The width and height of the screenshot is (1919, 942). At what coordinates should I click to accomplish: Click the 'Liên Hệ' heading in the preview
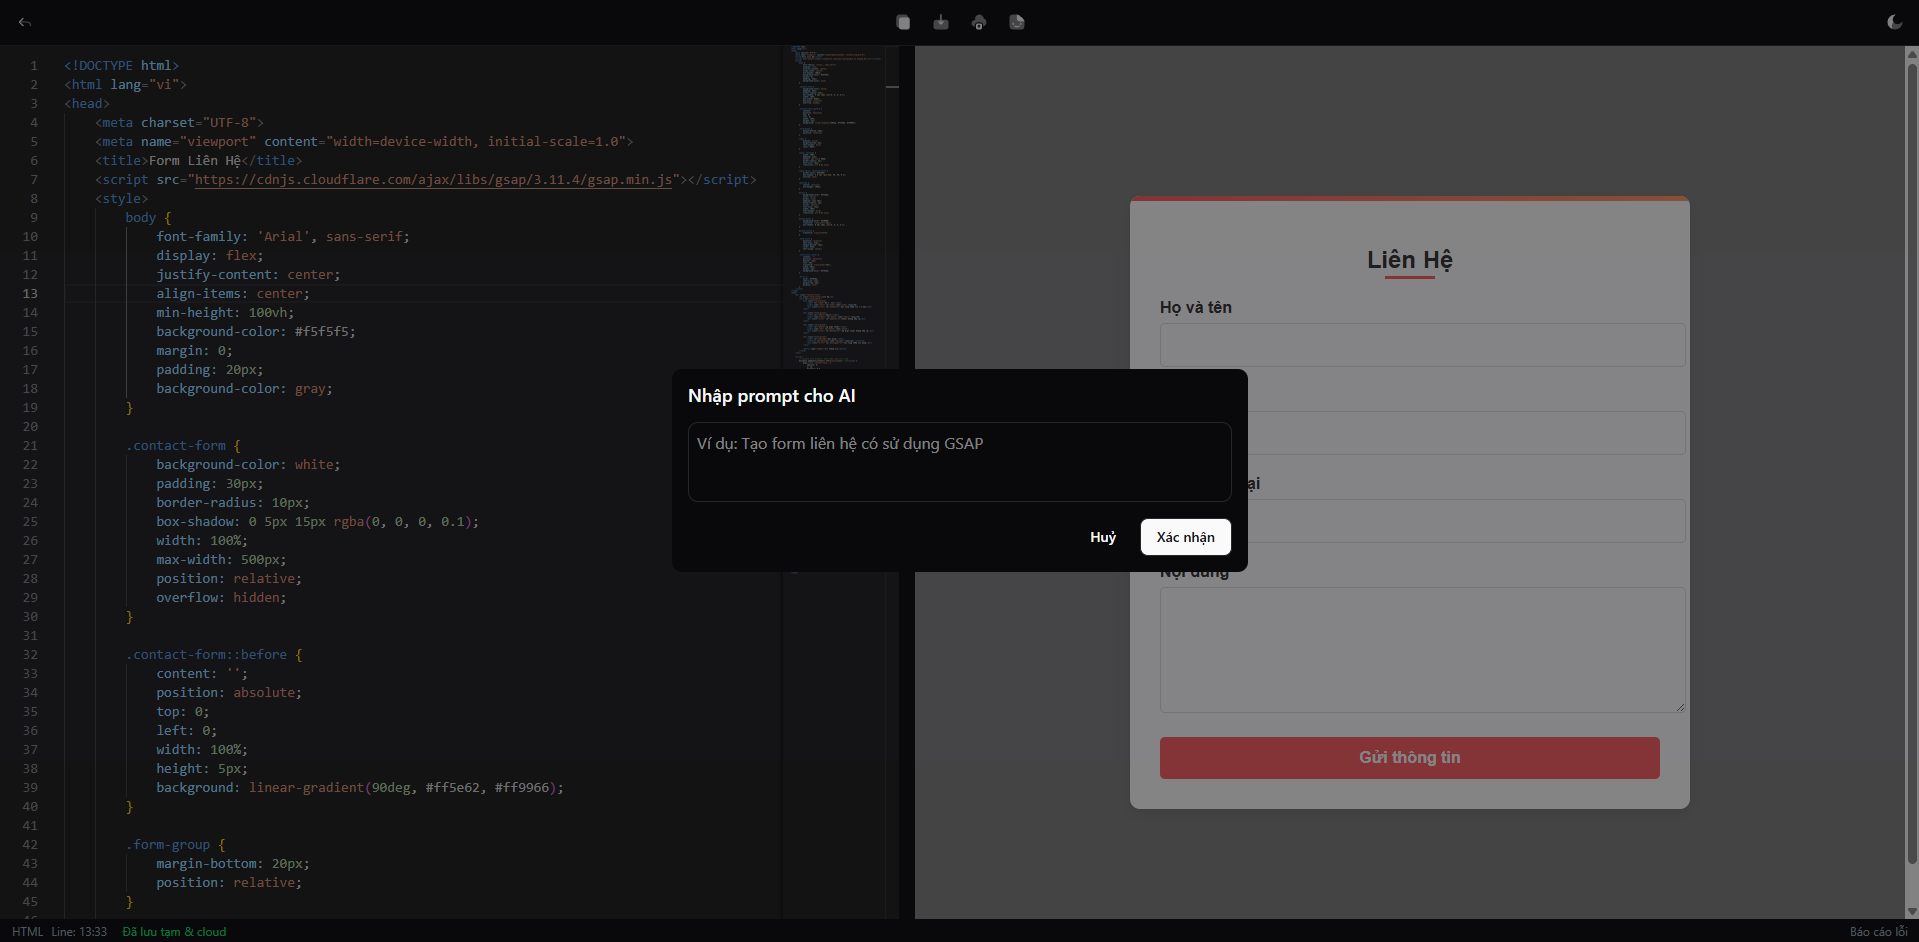[1409, 260]
